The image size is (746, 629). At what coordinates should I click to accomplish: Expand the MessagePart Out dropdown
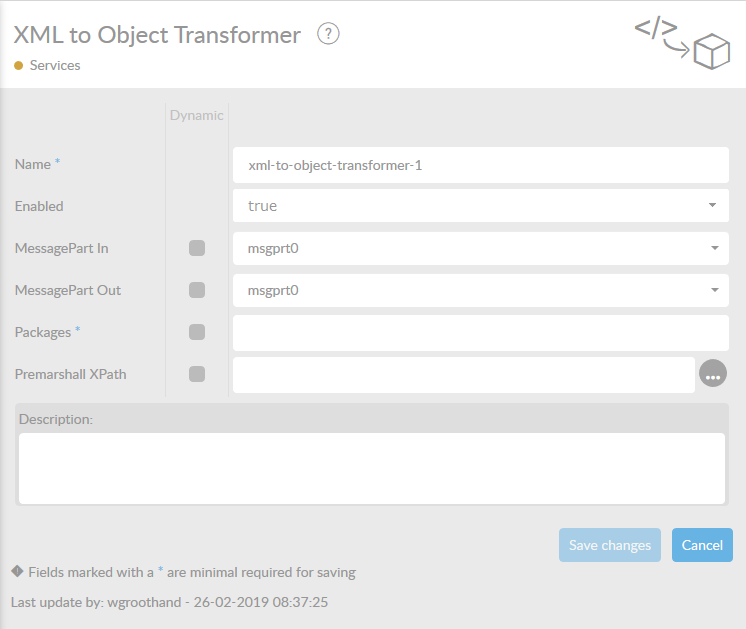480,290
